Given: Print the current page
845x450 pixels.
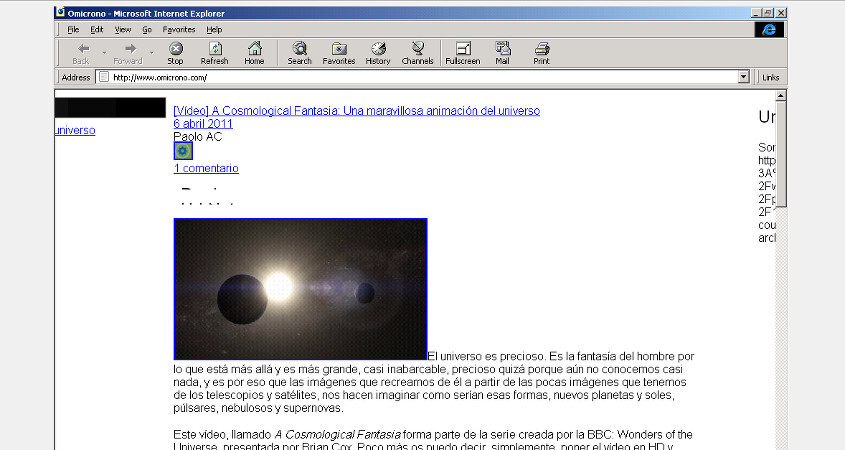Looking at the screenshot, I should pos(542,53).
